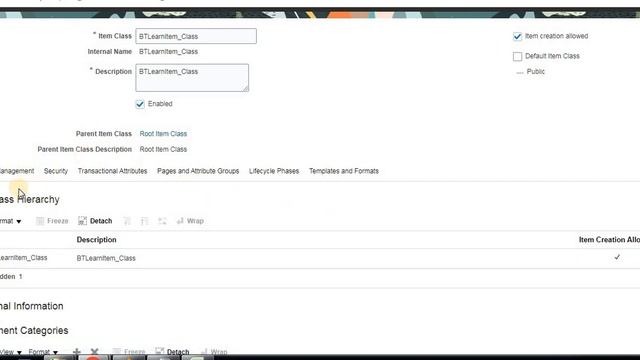640x360 pixels.
Task: Open the Root Item Class link
Action: [163, 134]
